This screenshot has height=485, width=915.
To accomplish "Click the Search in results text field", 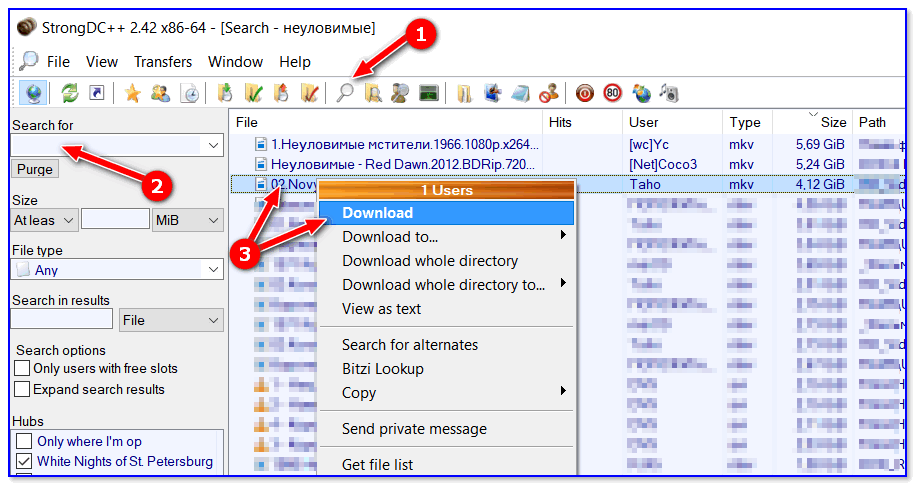I will [x=61, y=321].
